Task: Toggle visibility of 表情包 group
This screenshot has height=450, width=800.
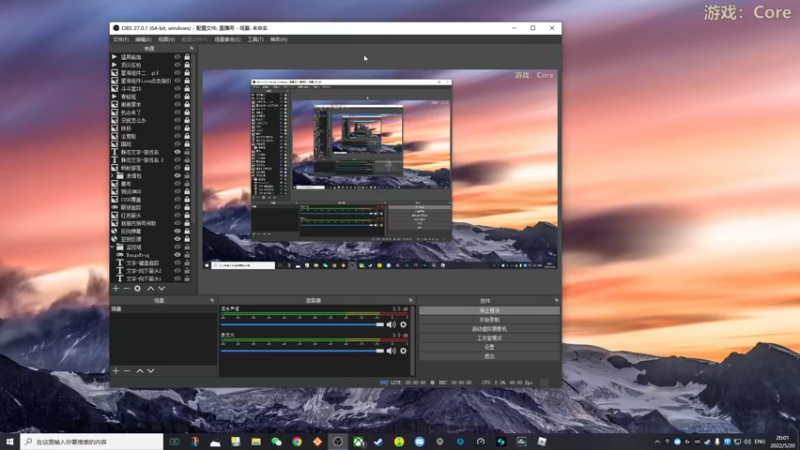Action: point(178,176)
